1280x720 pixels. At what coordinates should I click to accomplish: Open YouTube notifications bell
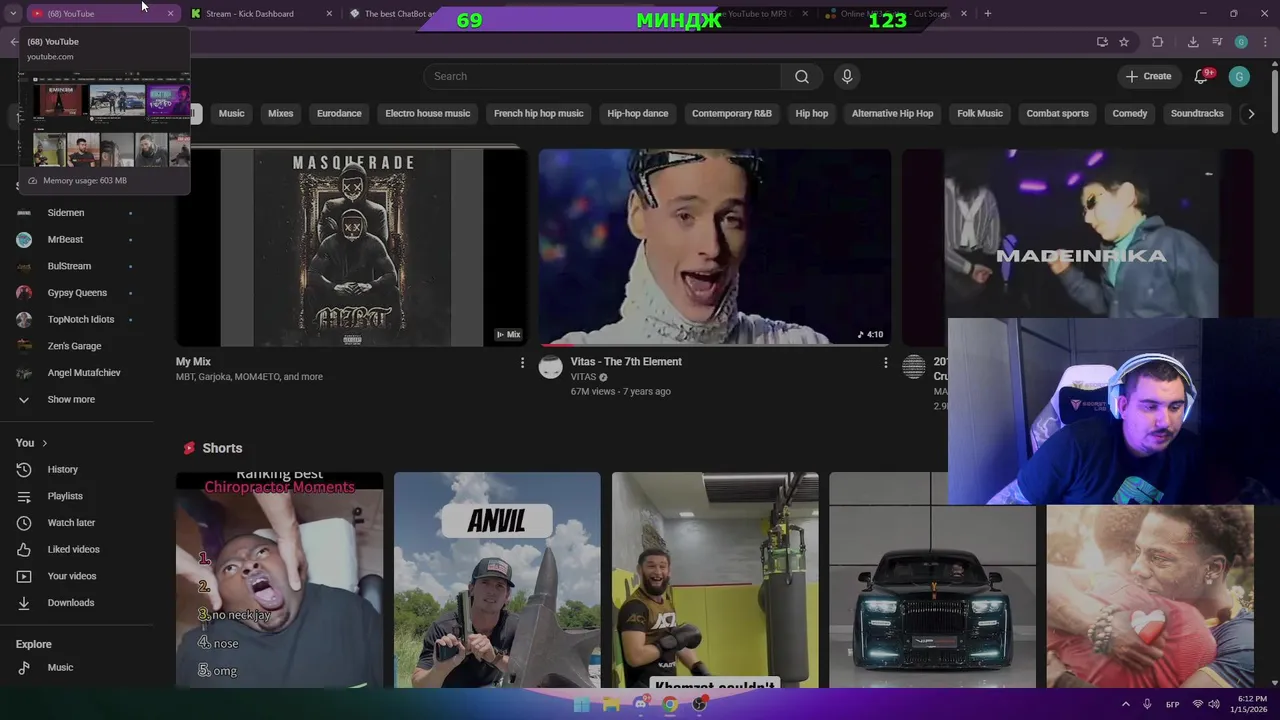point(1202,76)
